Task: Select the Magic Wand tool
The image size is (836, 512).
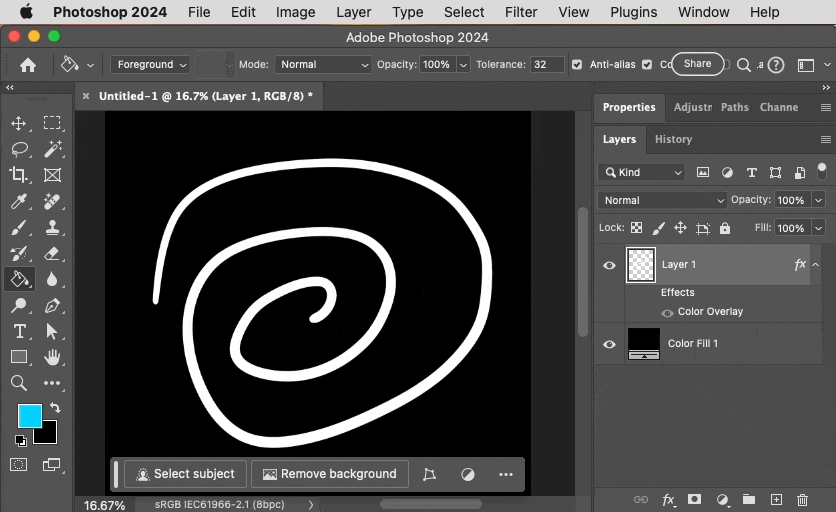Action: [52, 149]
